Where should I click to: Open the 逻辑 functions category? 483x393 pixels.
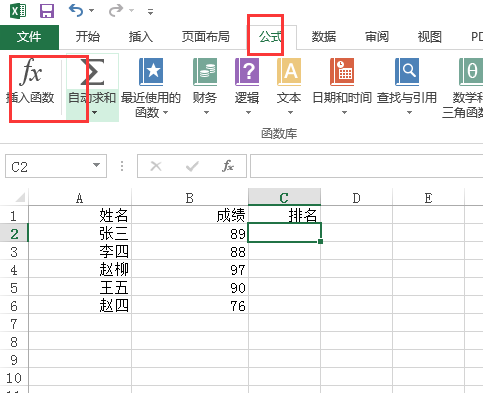click(247, 87)
